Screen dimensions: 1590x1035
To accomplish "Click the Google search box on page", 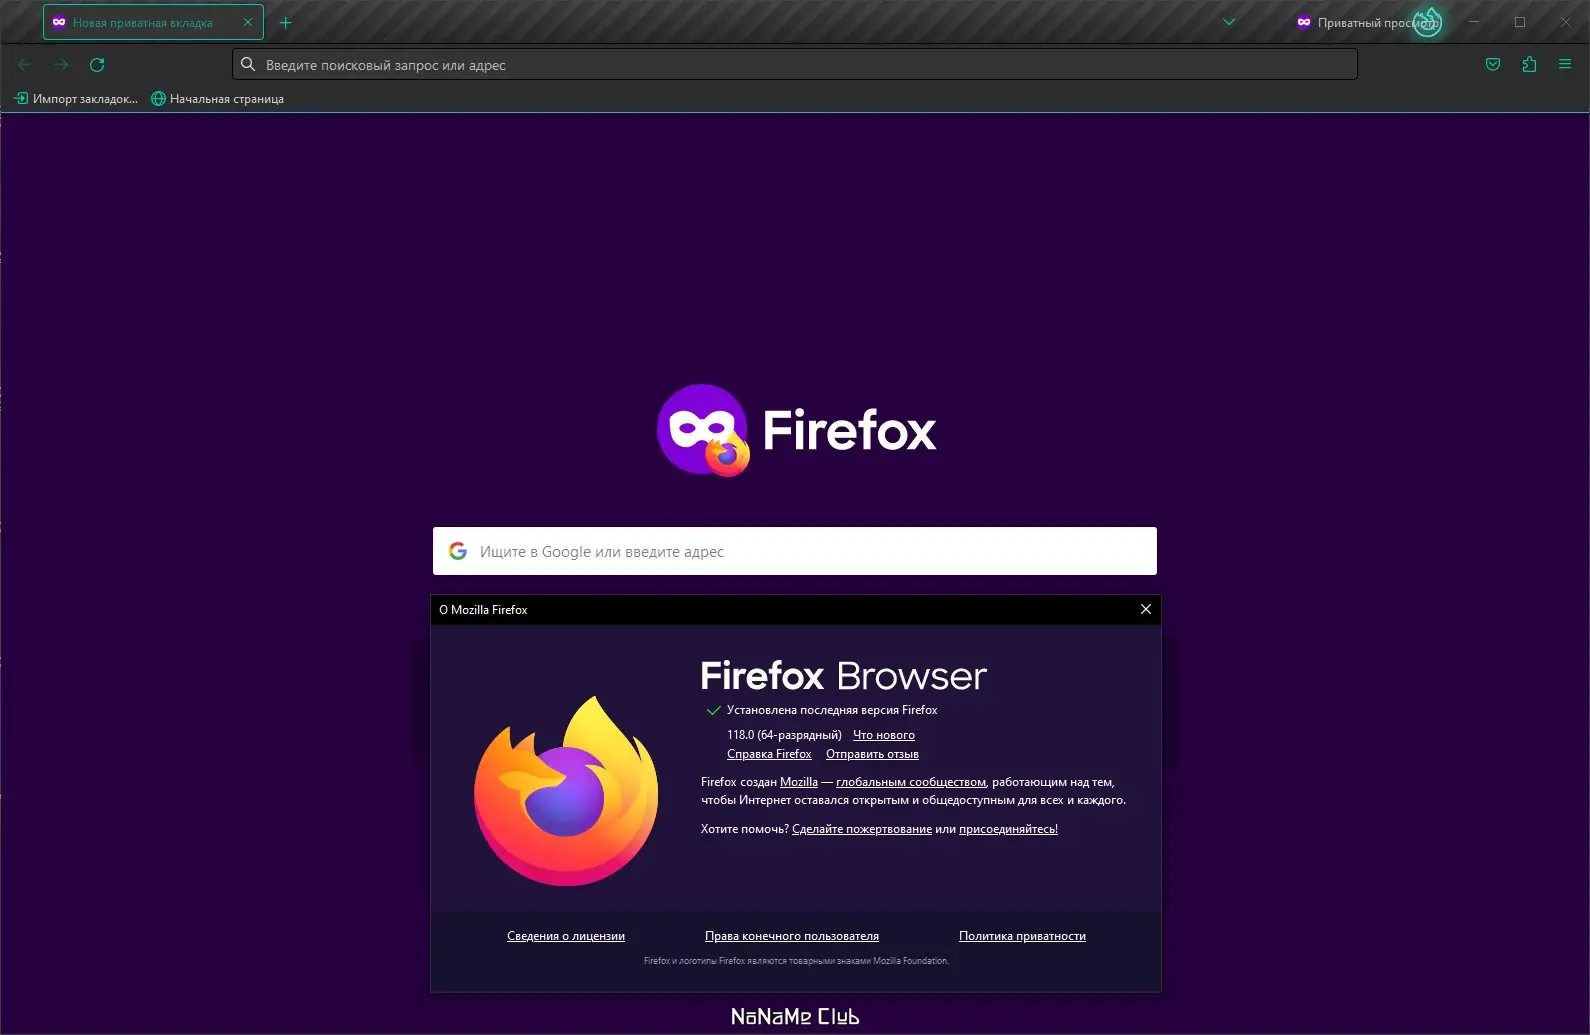I will click(795, 551).
